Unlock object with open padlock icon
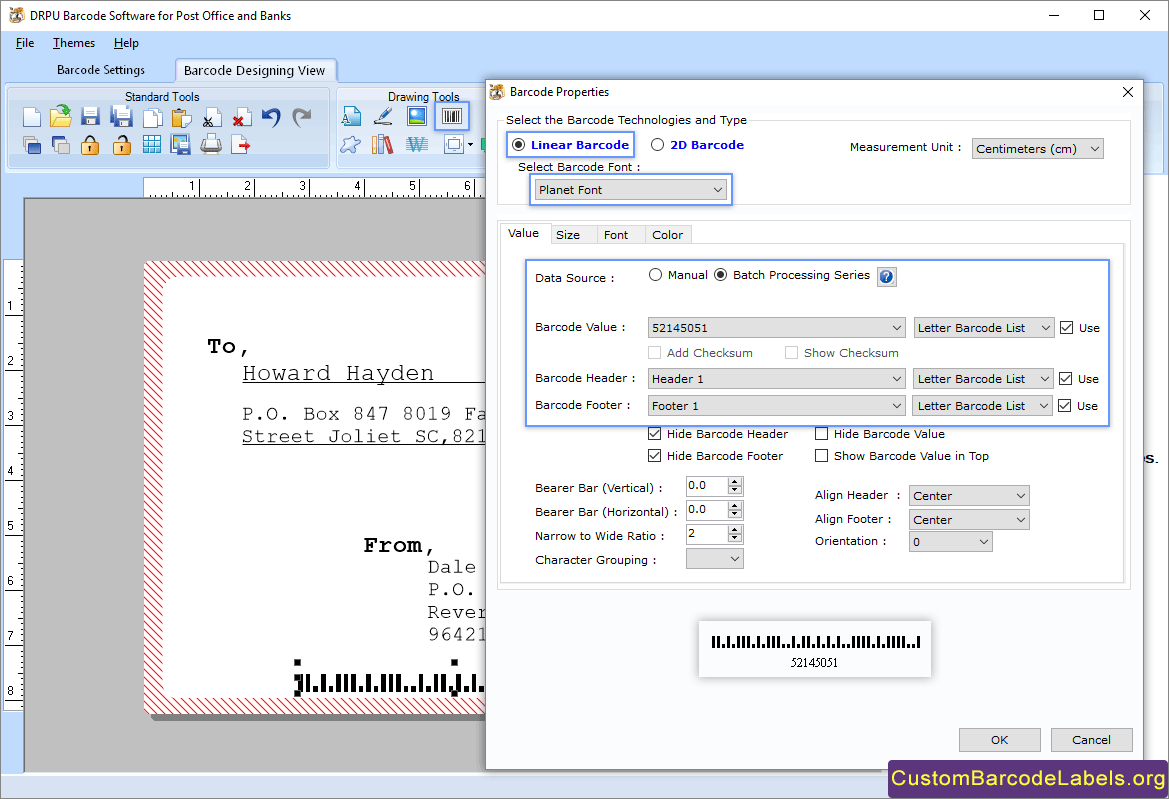The height and width of the screenshot is (799, 1169). pyautogui.click(x=121, y=145)
